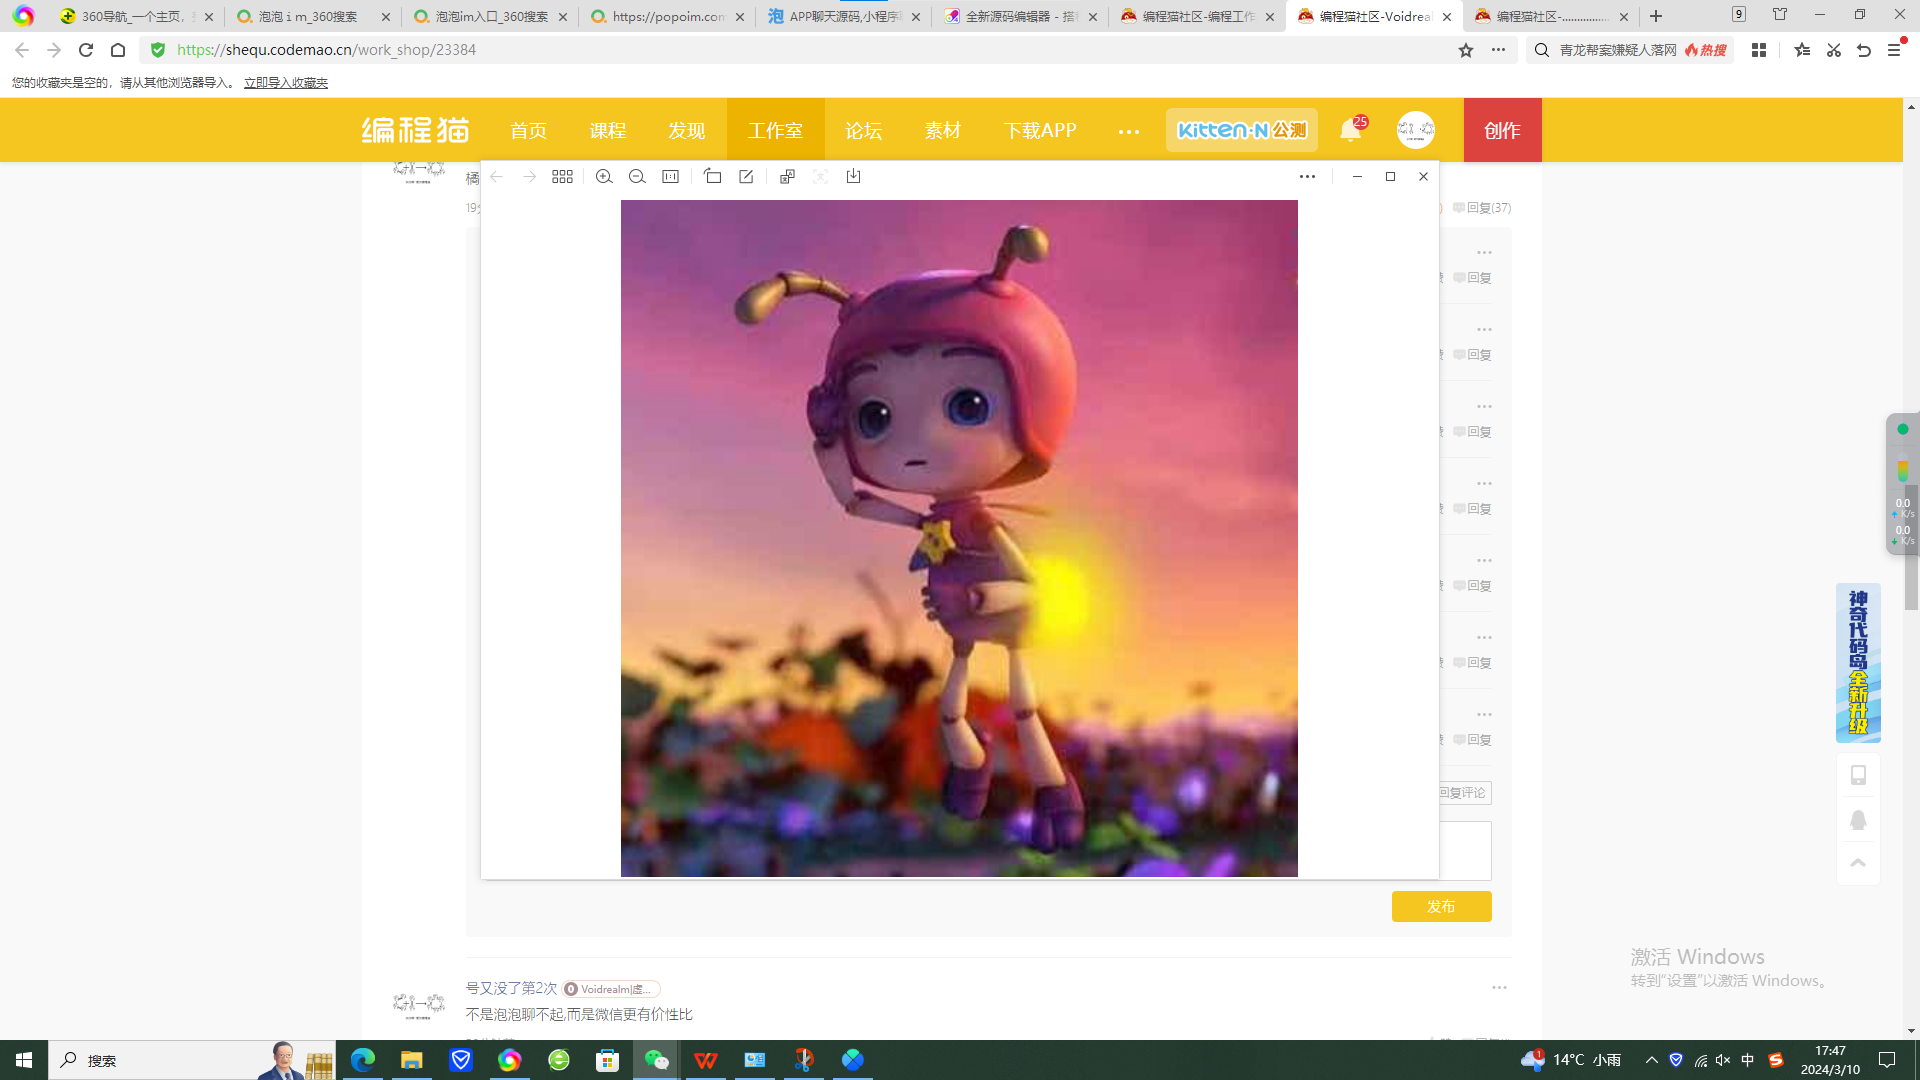Click the 青龙帮案嫌疑人落网 search box

[x=1618, y=50]
